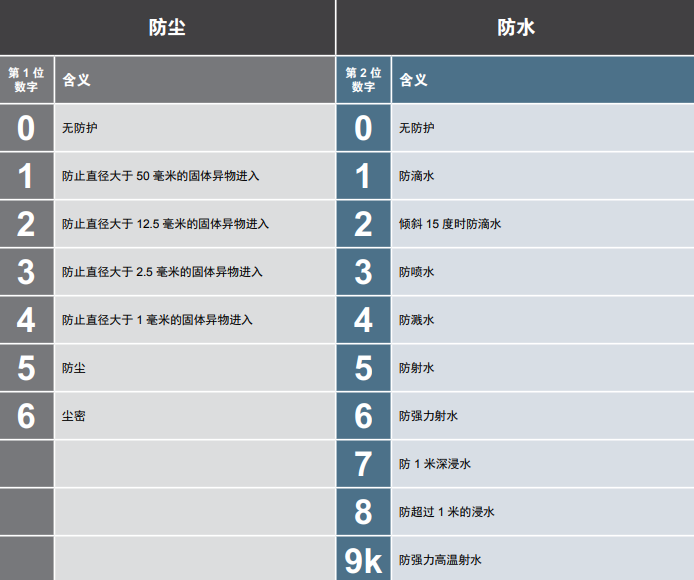
Task: Click the 倾斜 15 度时防滴水 text
Action: (449, 224)
